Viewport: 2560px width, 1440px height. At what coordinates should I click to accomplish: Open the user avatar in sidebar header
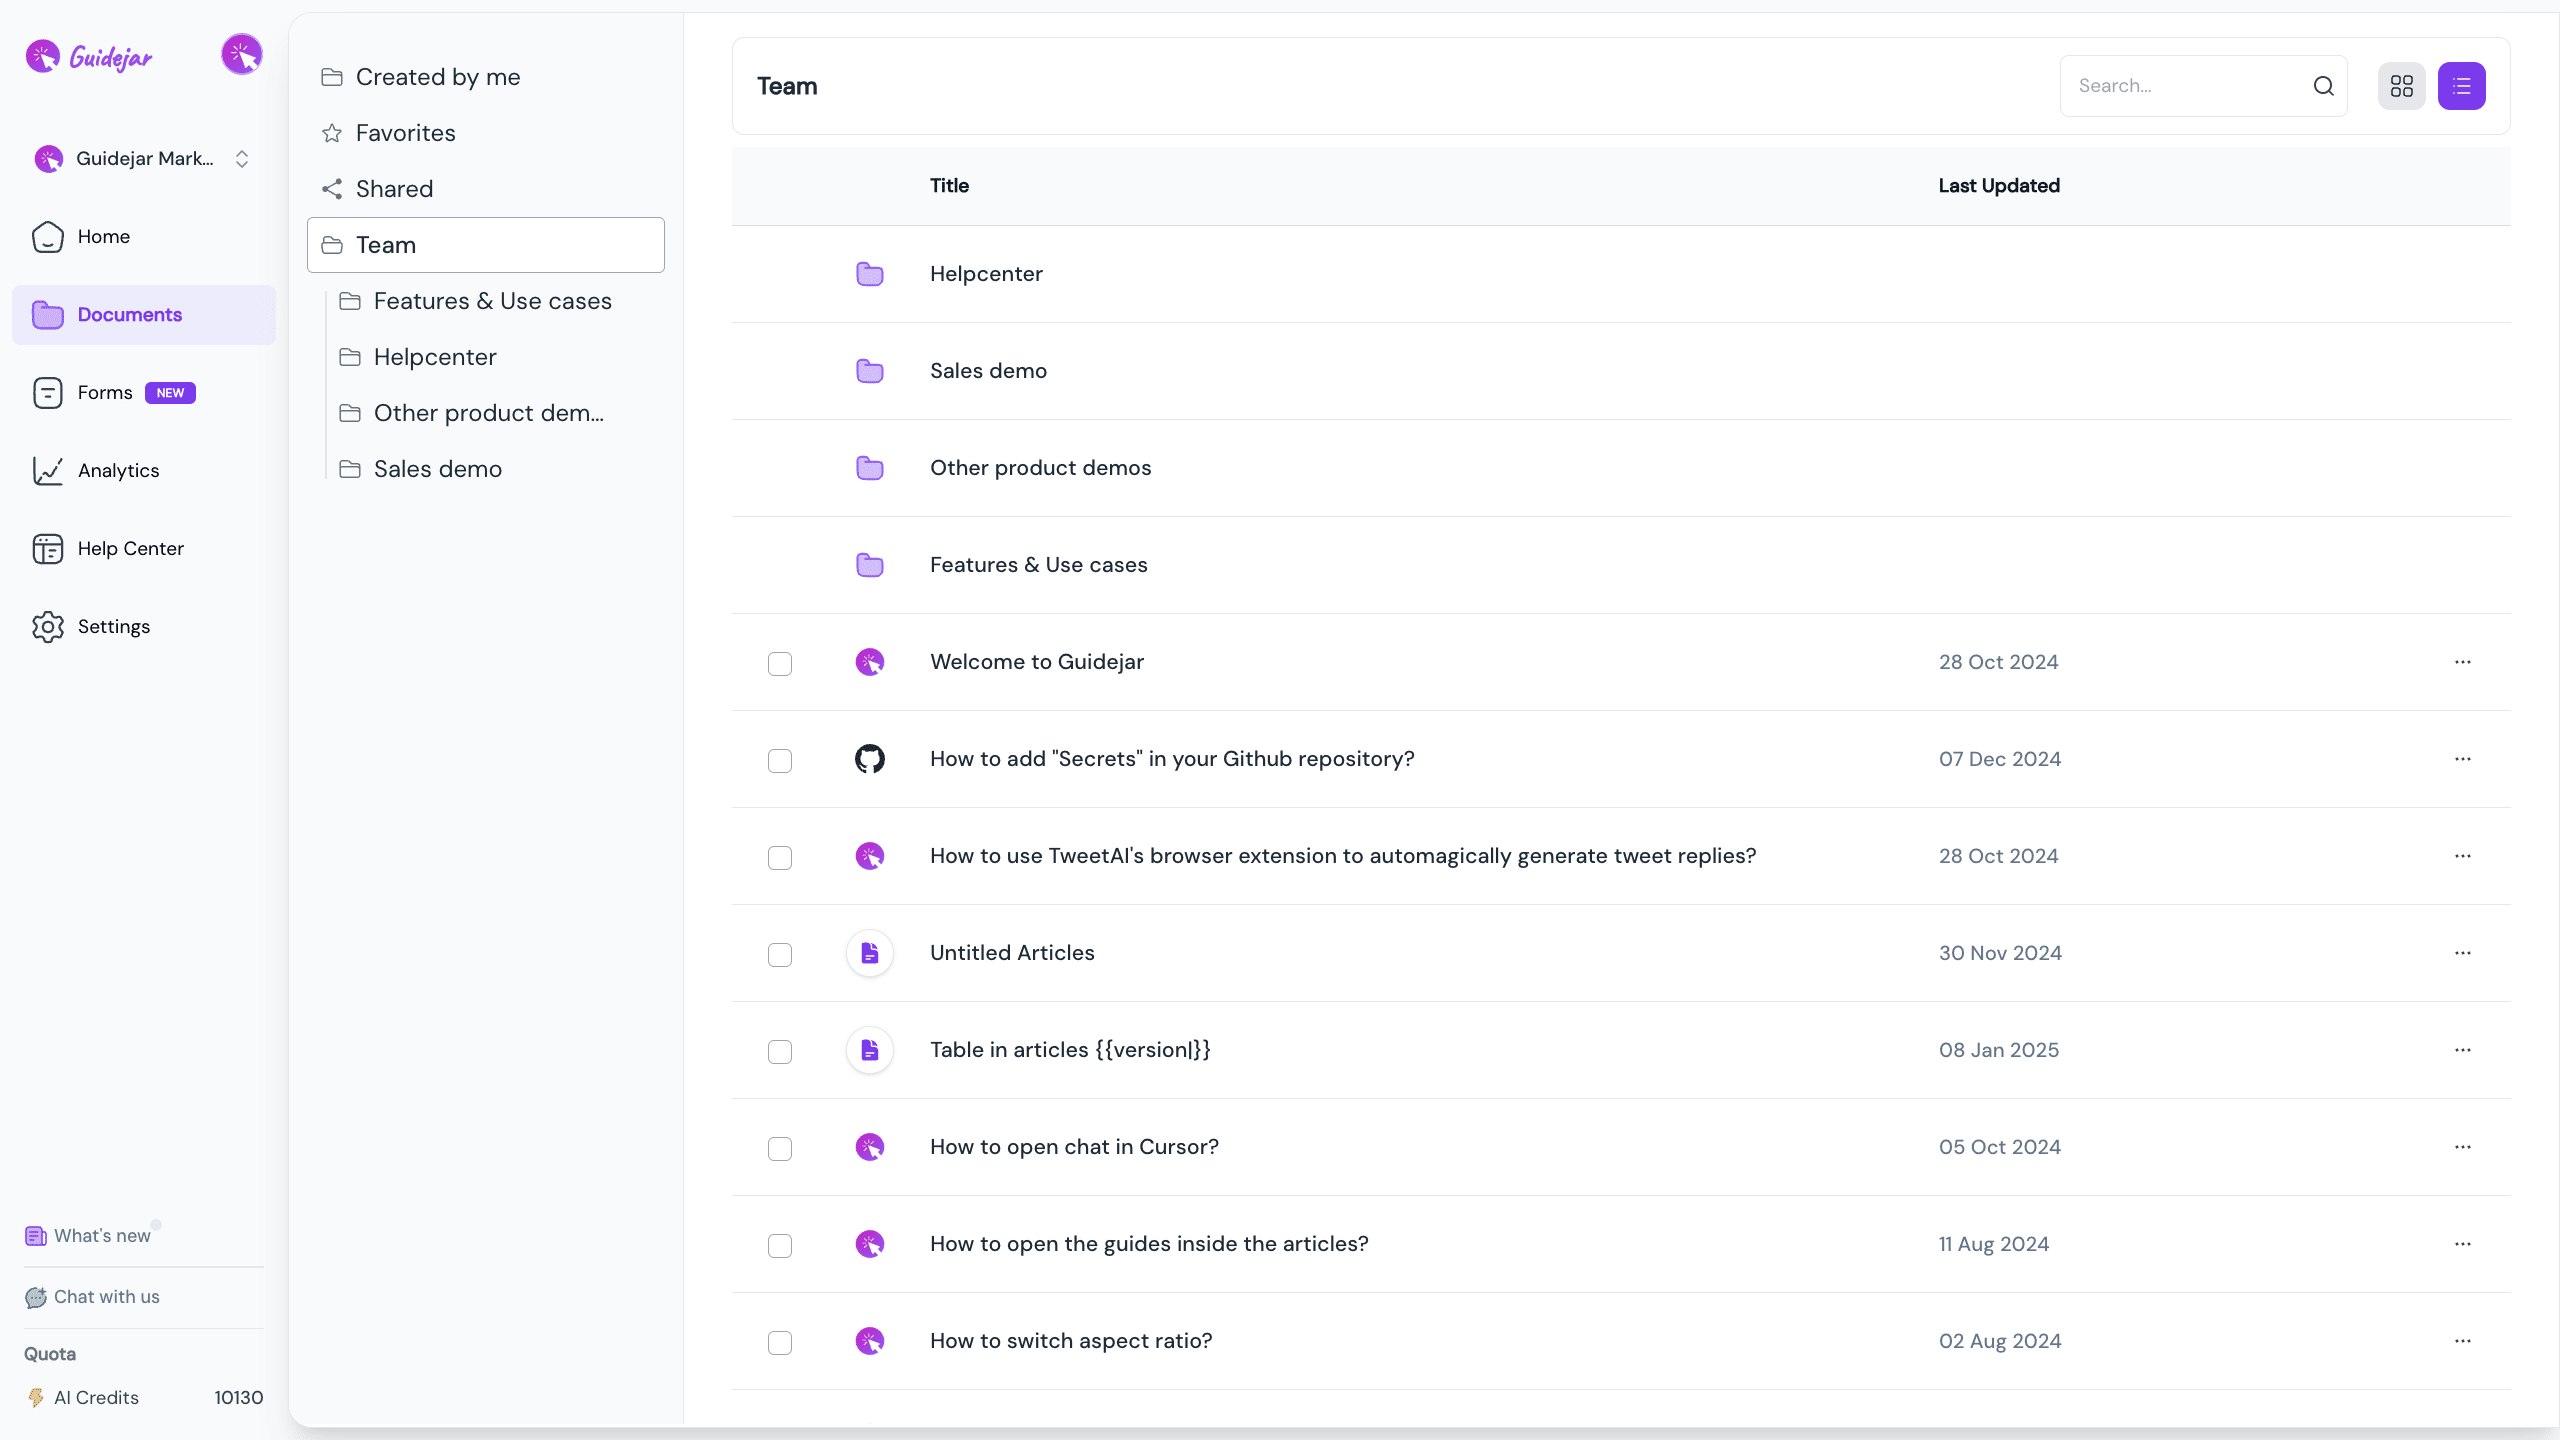(x=241, y=55)
